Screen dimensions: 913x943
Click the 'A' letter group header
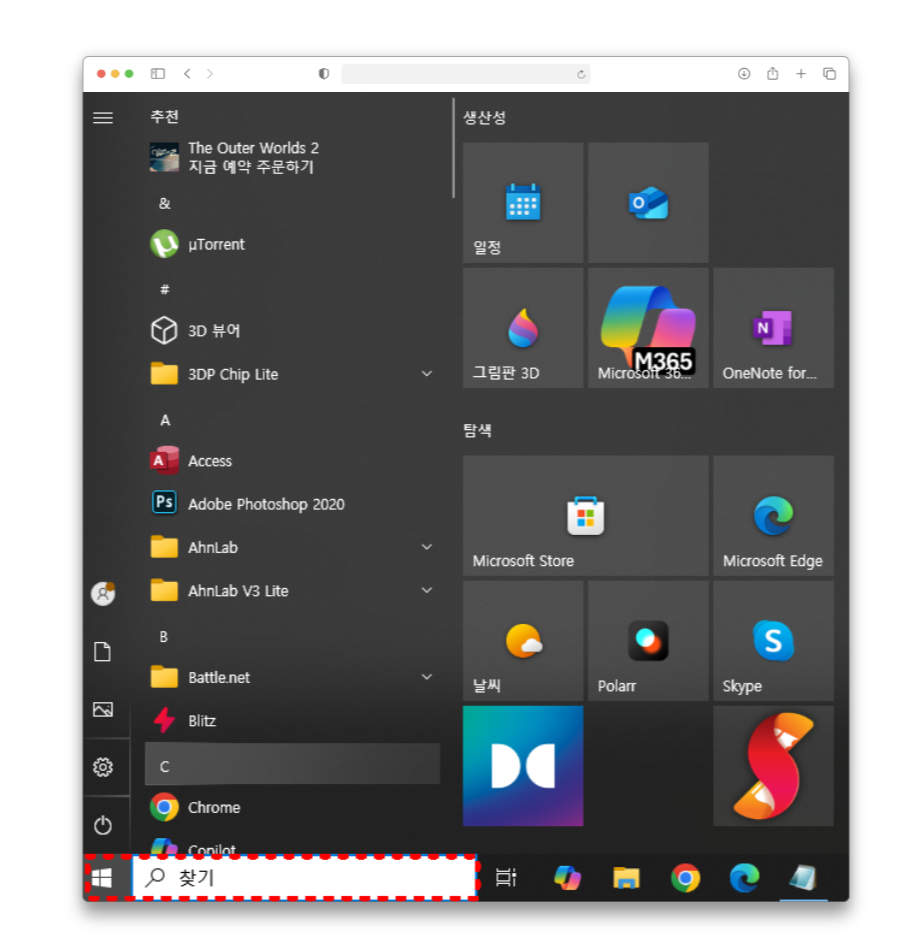165,420
